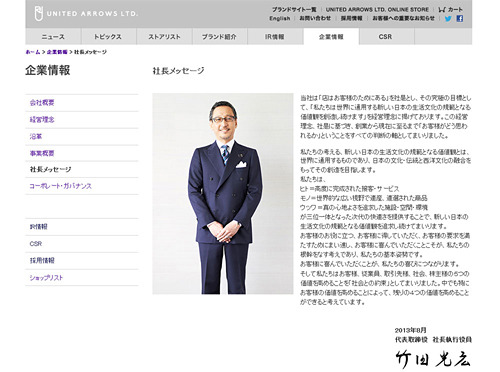Open 会社概要 in sidebar

click(42, 103)
